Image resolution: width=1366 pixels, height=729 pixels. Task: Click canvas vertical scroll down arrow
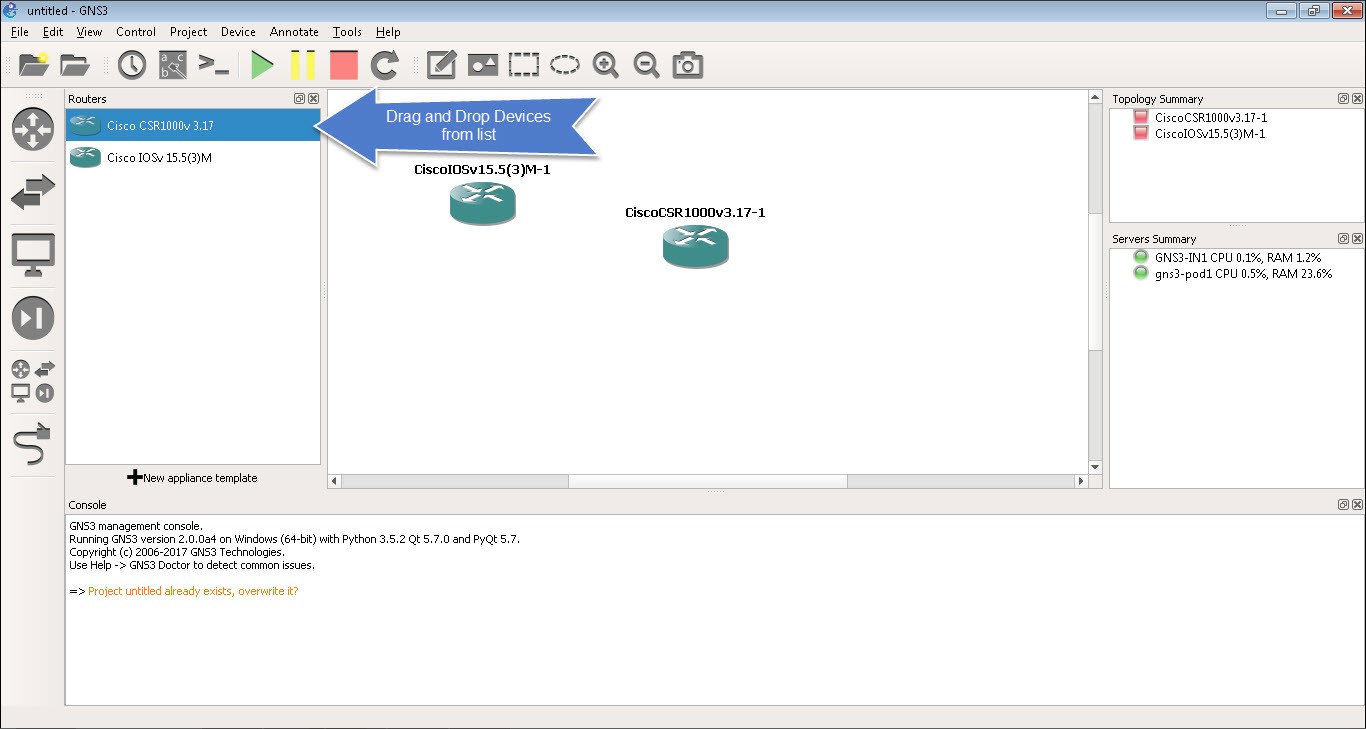1095,467
